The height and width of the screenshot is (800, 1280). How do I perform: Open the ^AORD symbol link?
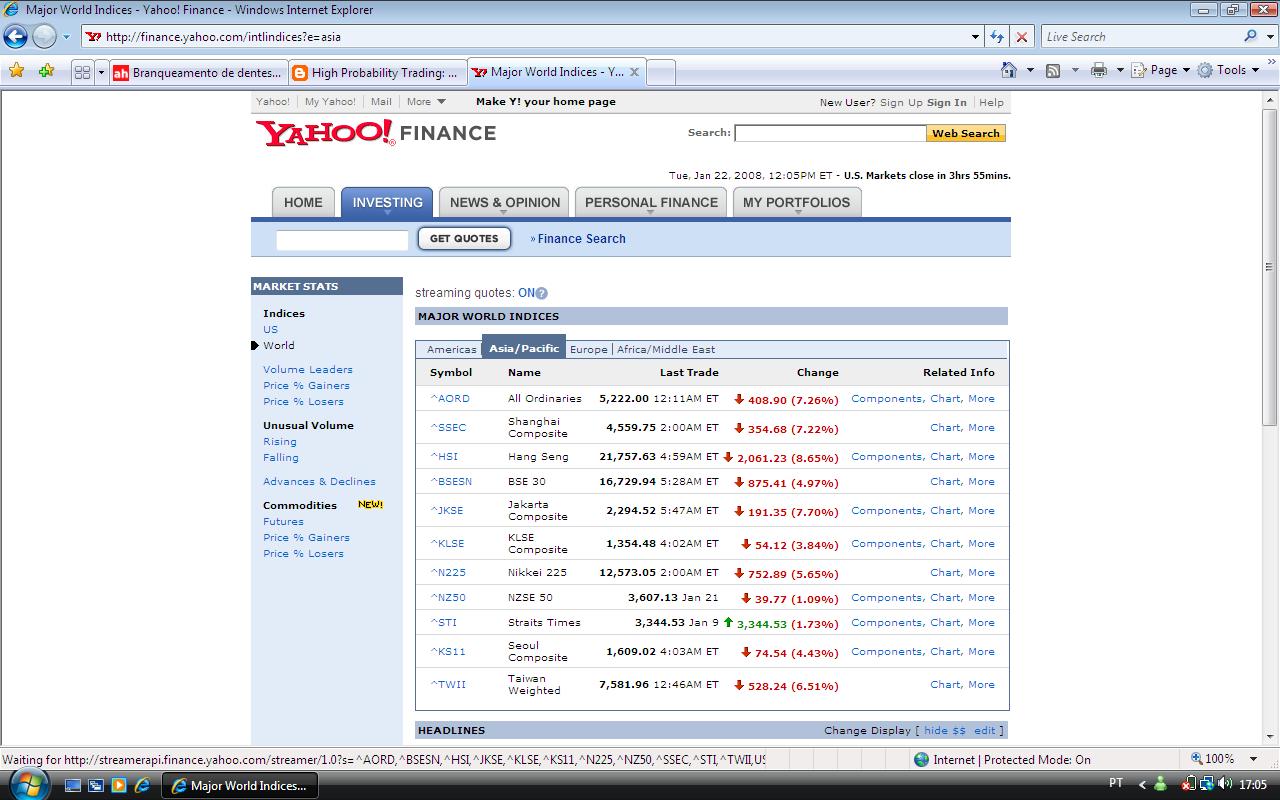click(450, 398)
